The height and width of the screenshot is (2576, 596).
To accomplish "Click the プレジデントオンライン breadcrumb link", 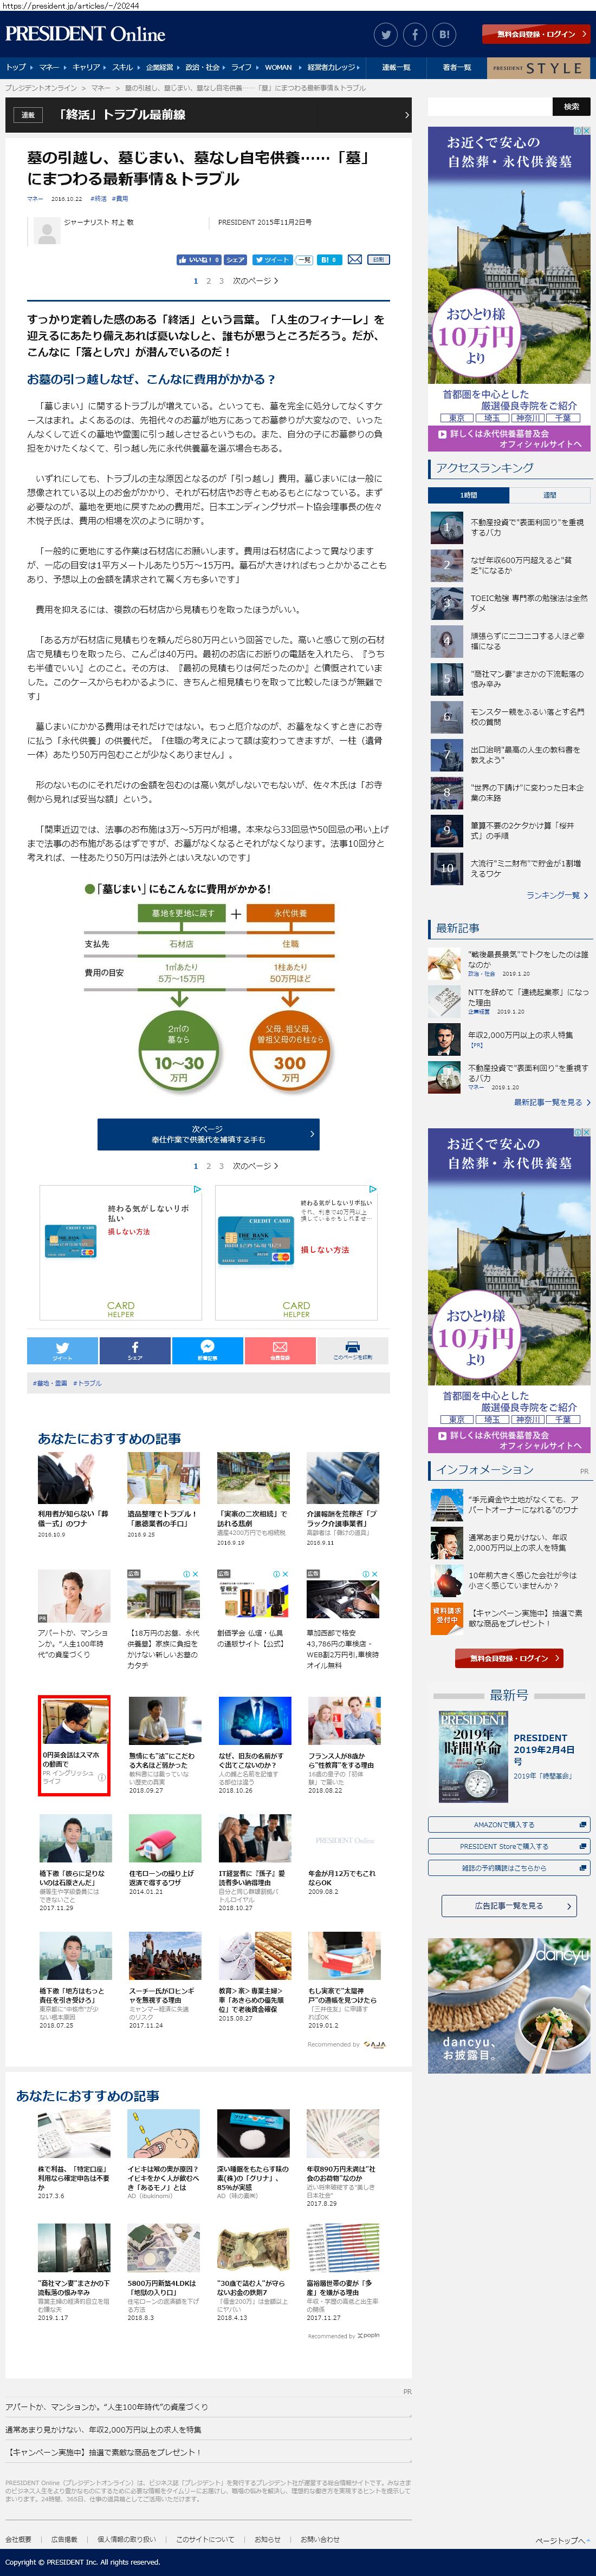I will pos(41,88).
